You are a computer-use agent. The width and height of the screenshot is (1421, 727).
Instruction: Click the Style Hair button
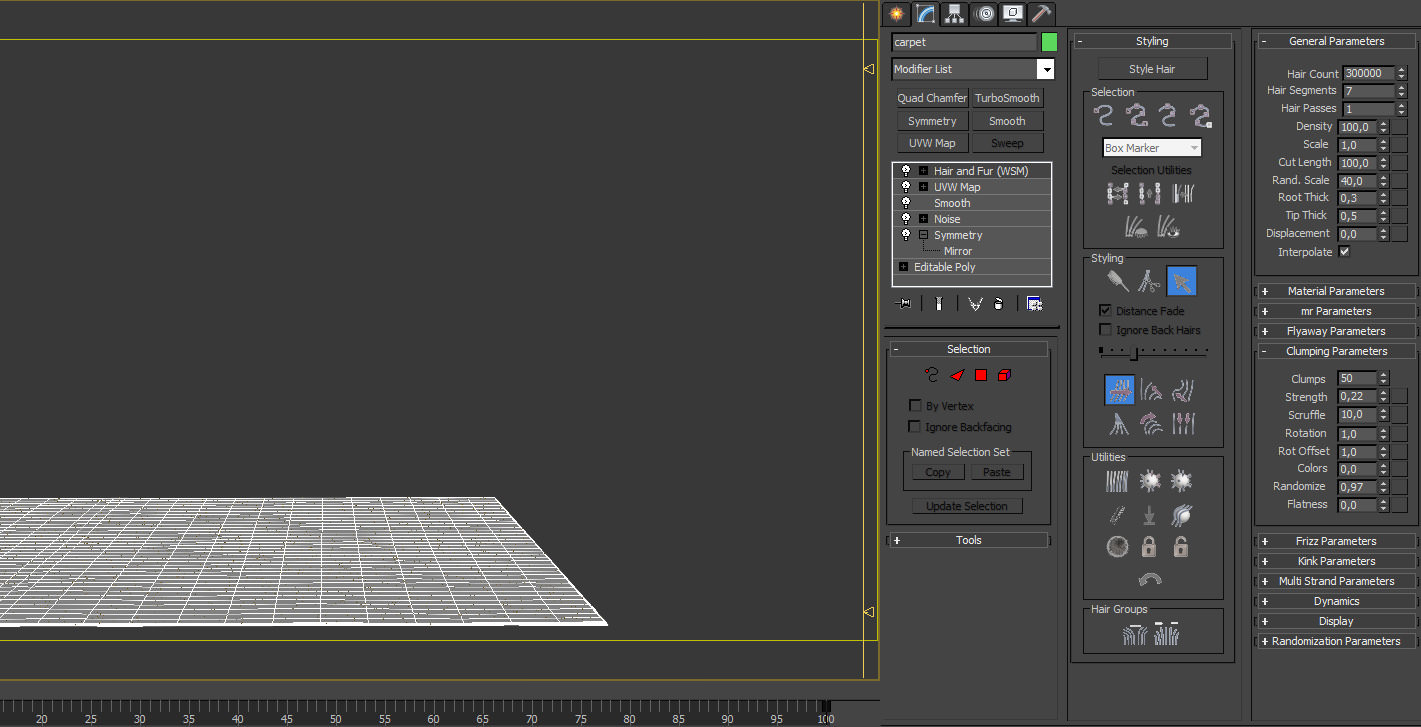coord(1152,69)
